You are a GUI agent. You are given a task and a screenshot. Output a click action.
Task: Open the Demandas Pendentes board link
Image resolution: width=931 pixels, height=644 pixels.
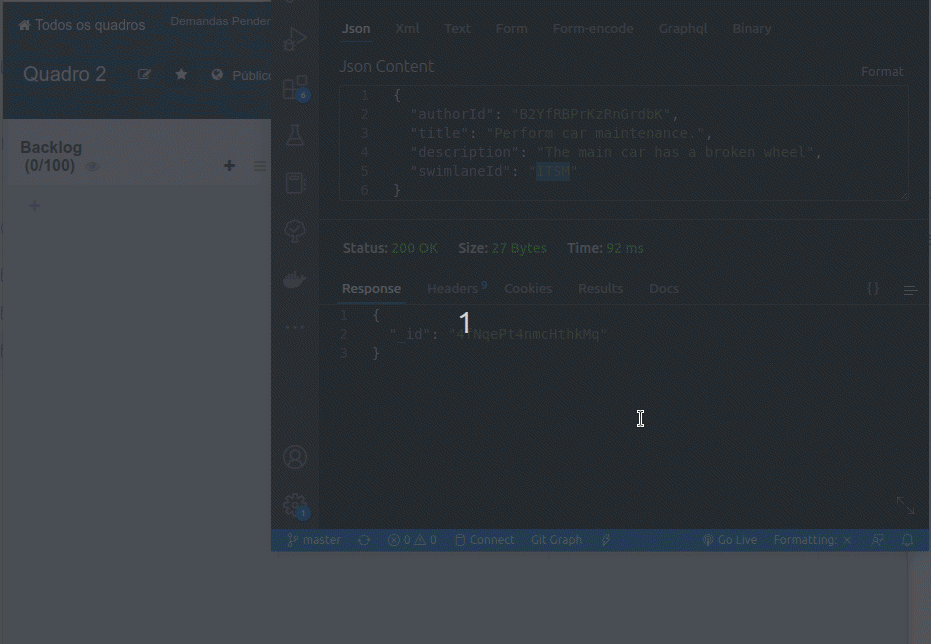click(x=220, y=21)
